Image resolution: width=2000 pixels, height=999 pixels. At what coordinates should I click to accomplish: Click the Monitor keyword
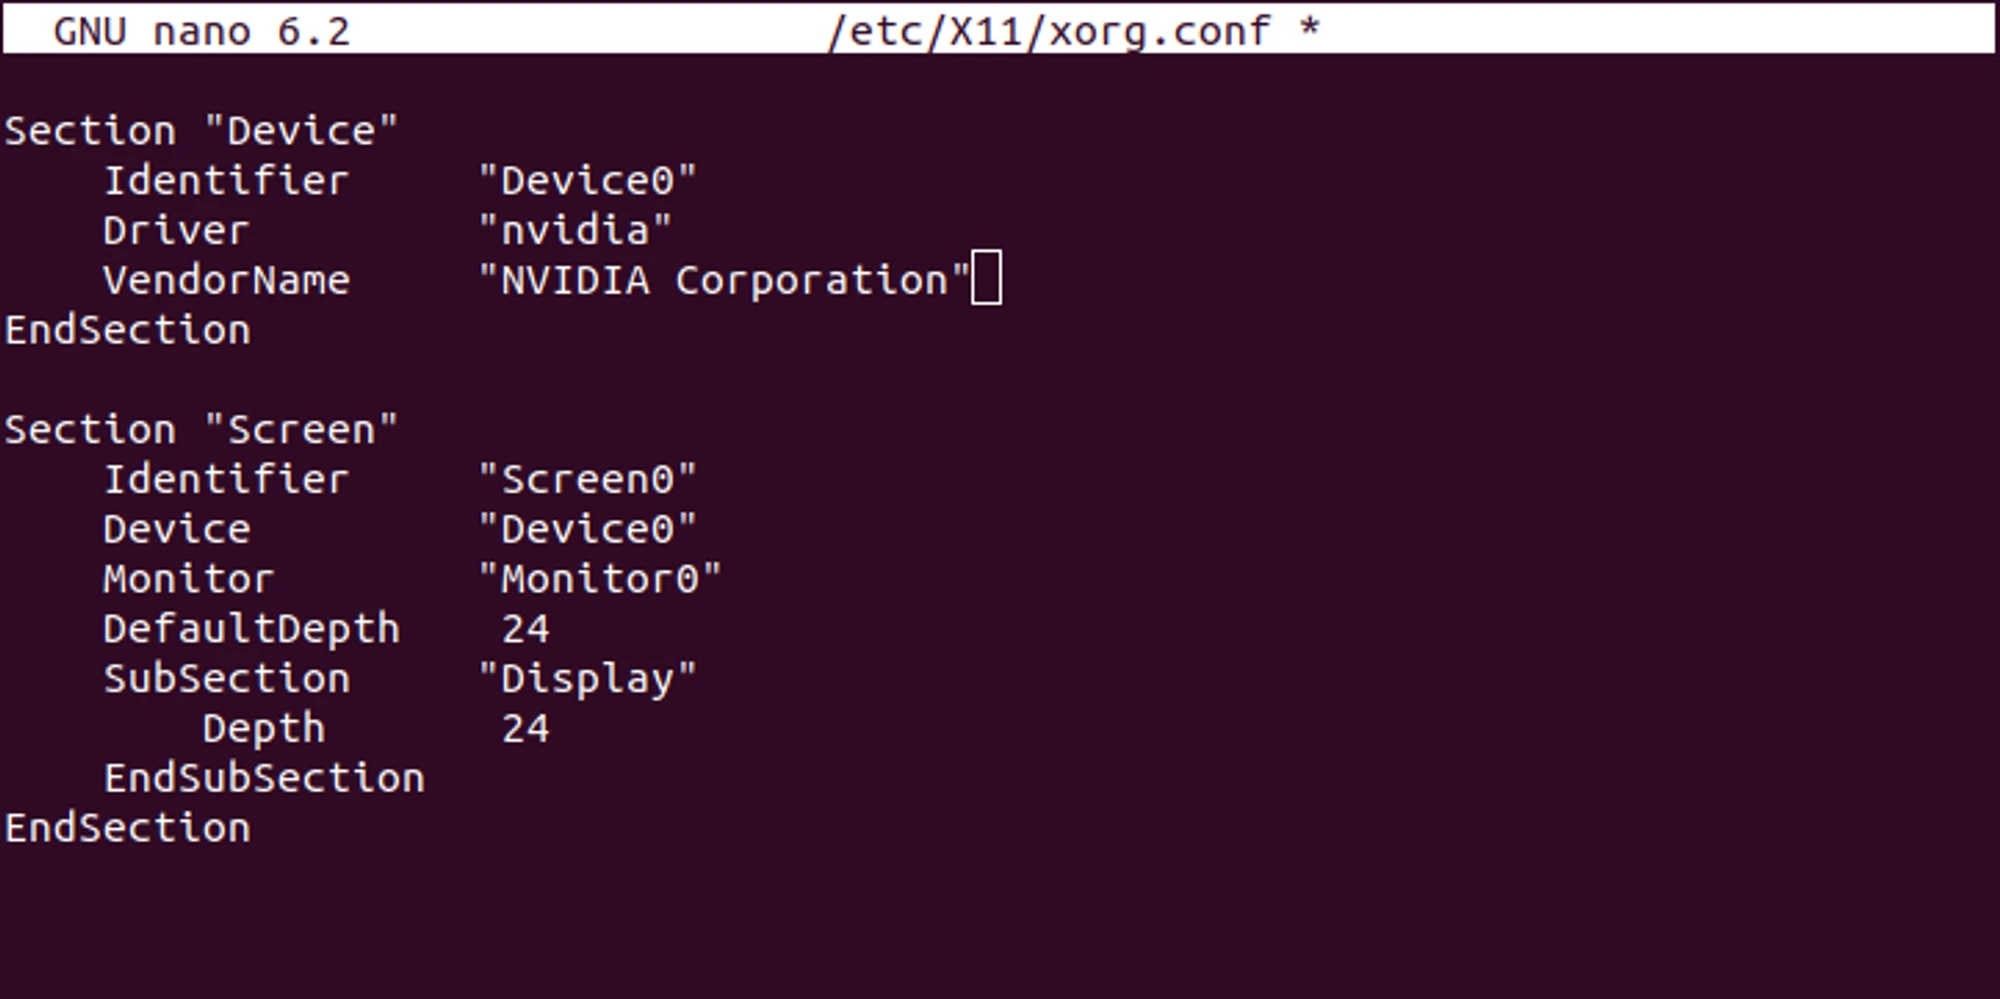coord(189,580)
